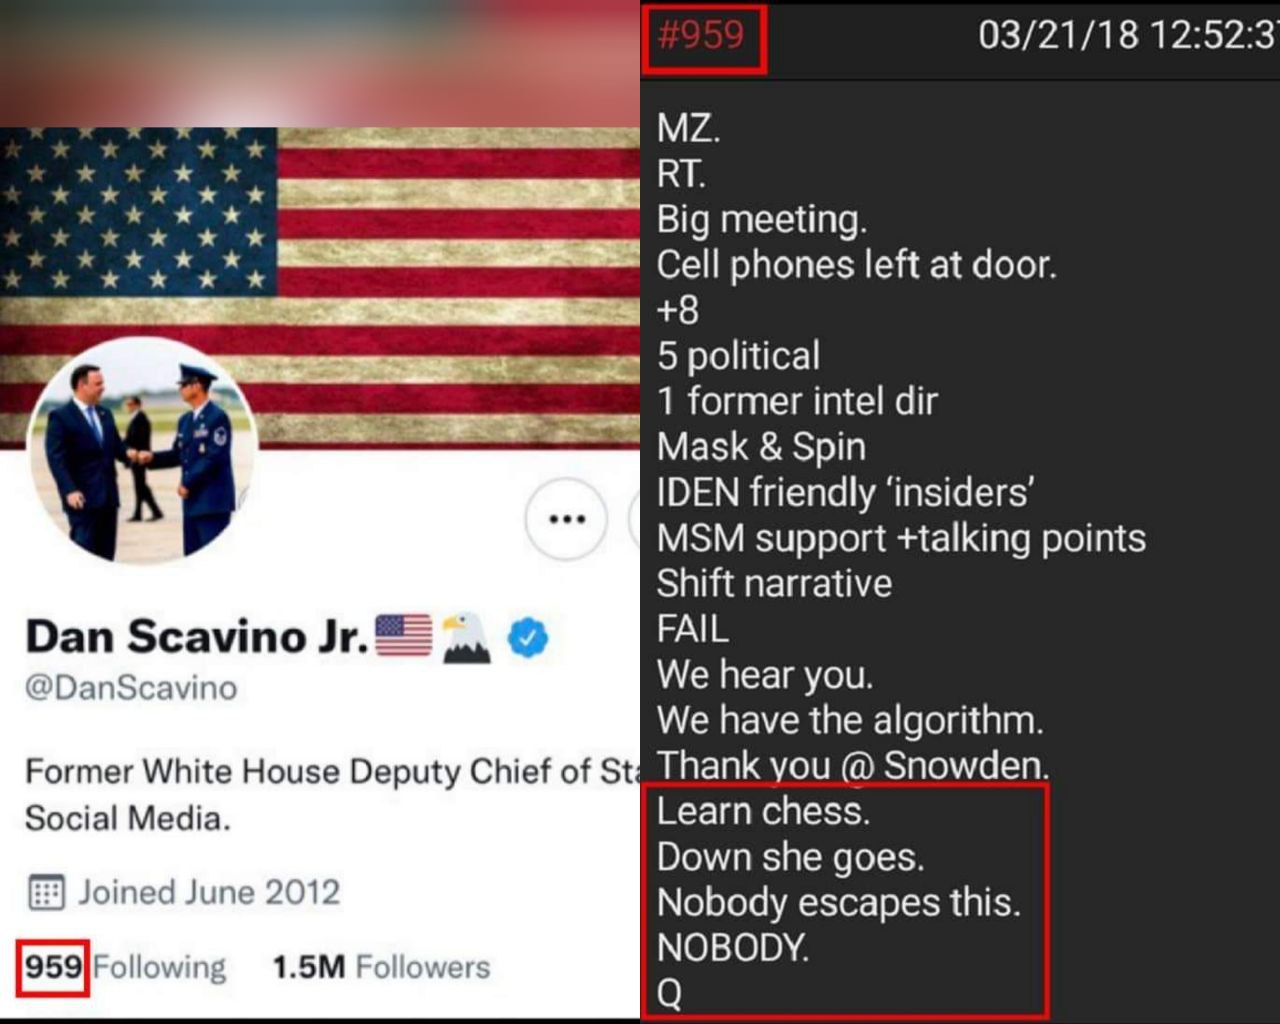Click the Dan Scavino Jr. display name
The width and height of the screenshot is (1280, 1024).
pos(197,636)
